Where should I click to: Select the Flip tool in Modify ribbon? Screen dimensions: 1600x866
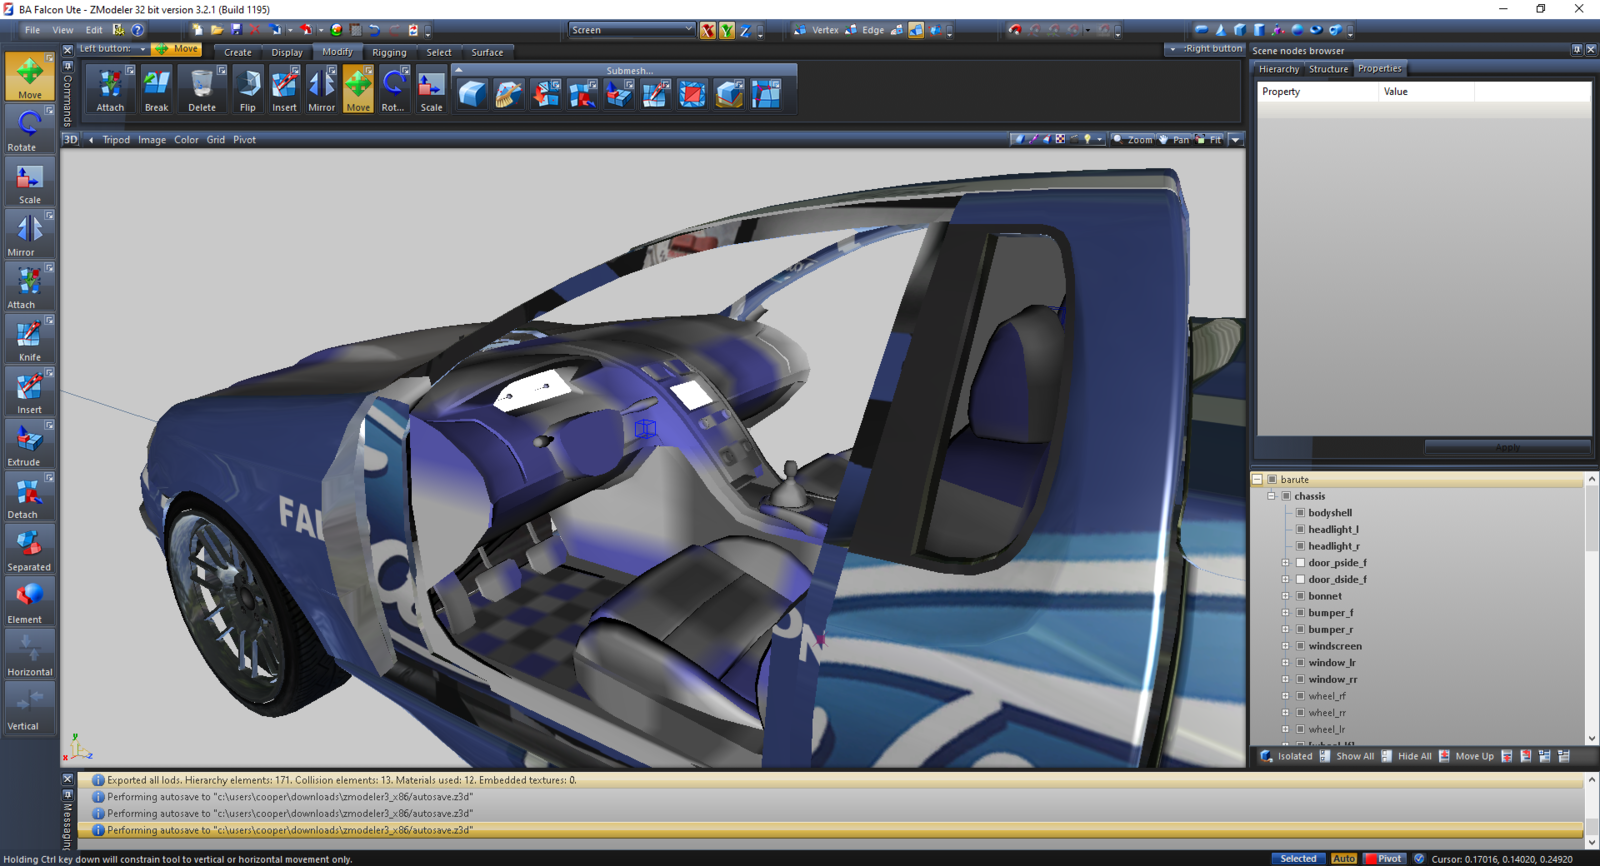(x=247, y=88)
